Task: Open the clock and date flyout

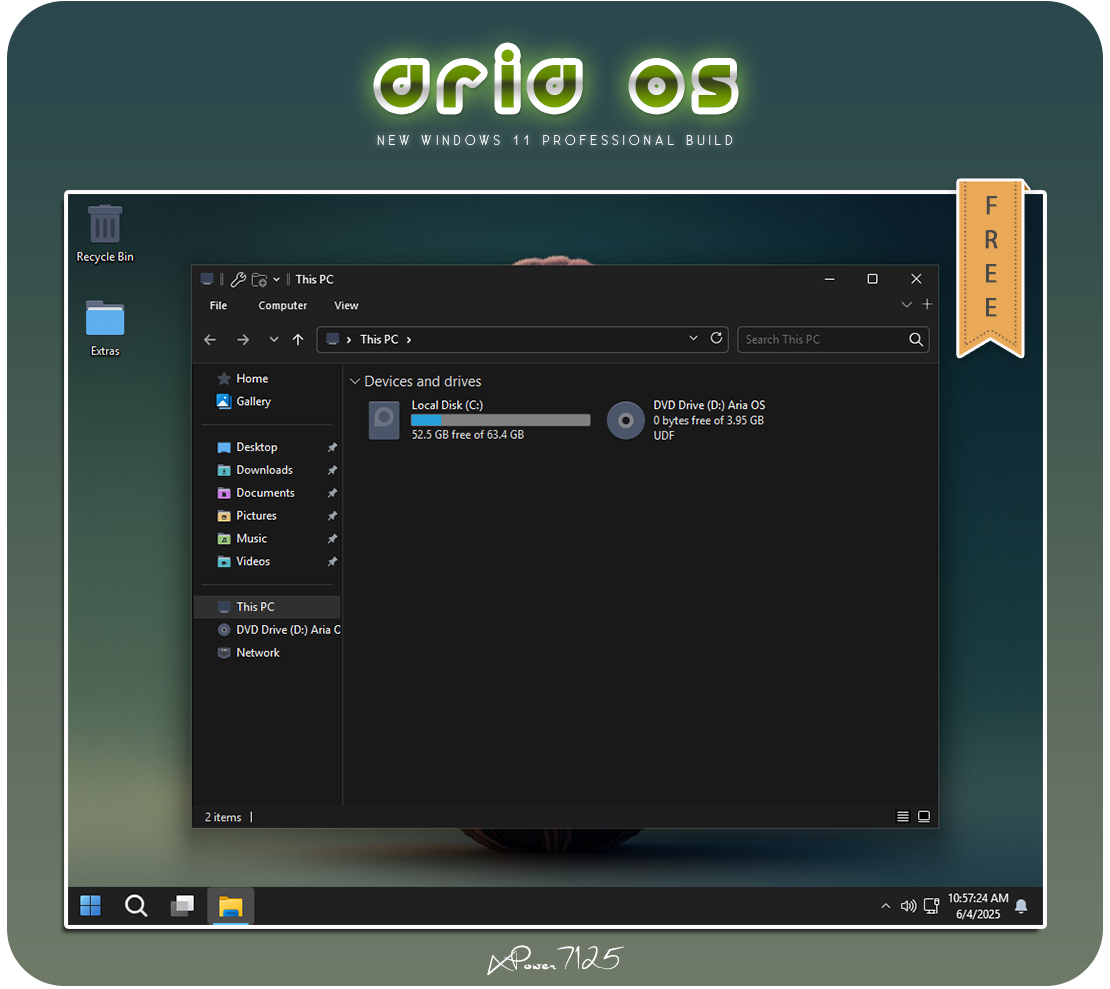Action: (978, 906)
